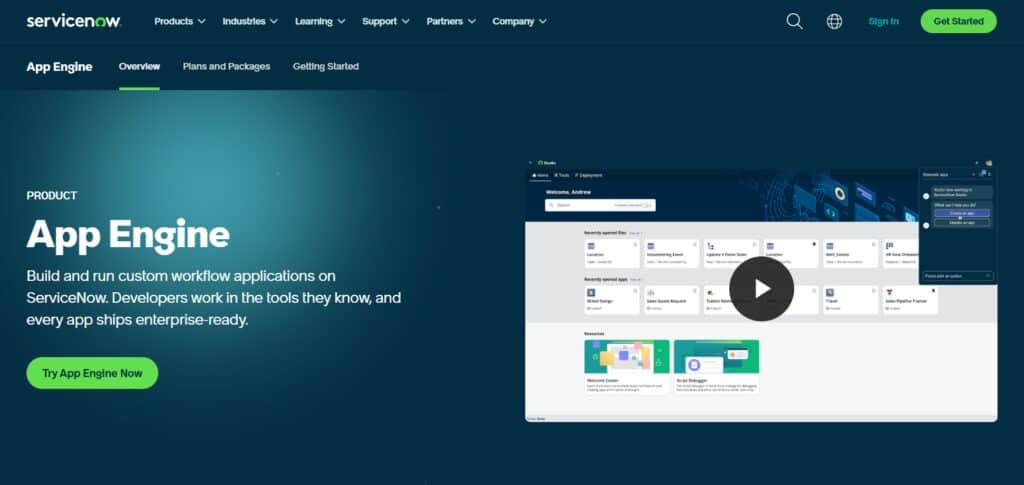
Task: Expand the Company menu
Action: tap(519, 21)
